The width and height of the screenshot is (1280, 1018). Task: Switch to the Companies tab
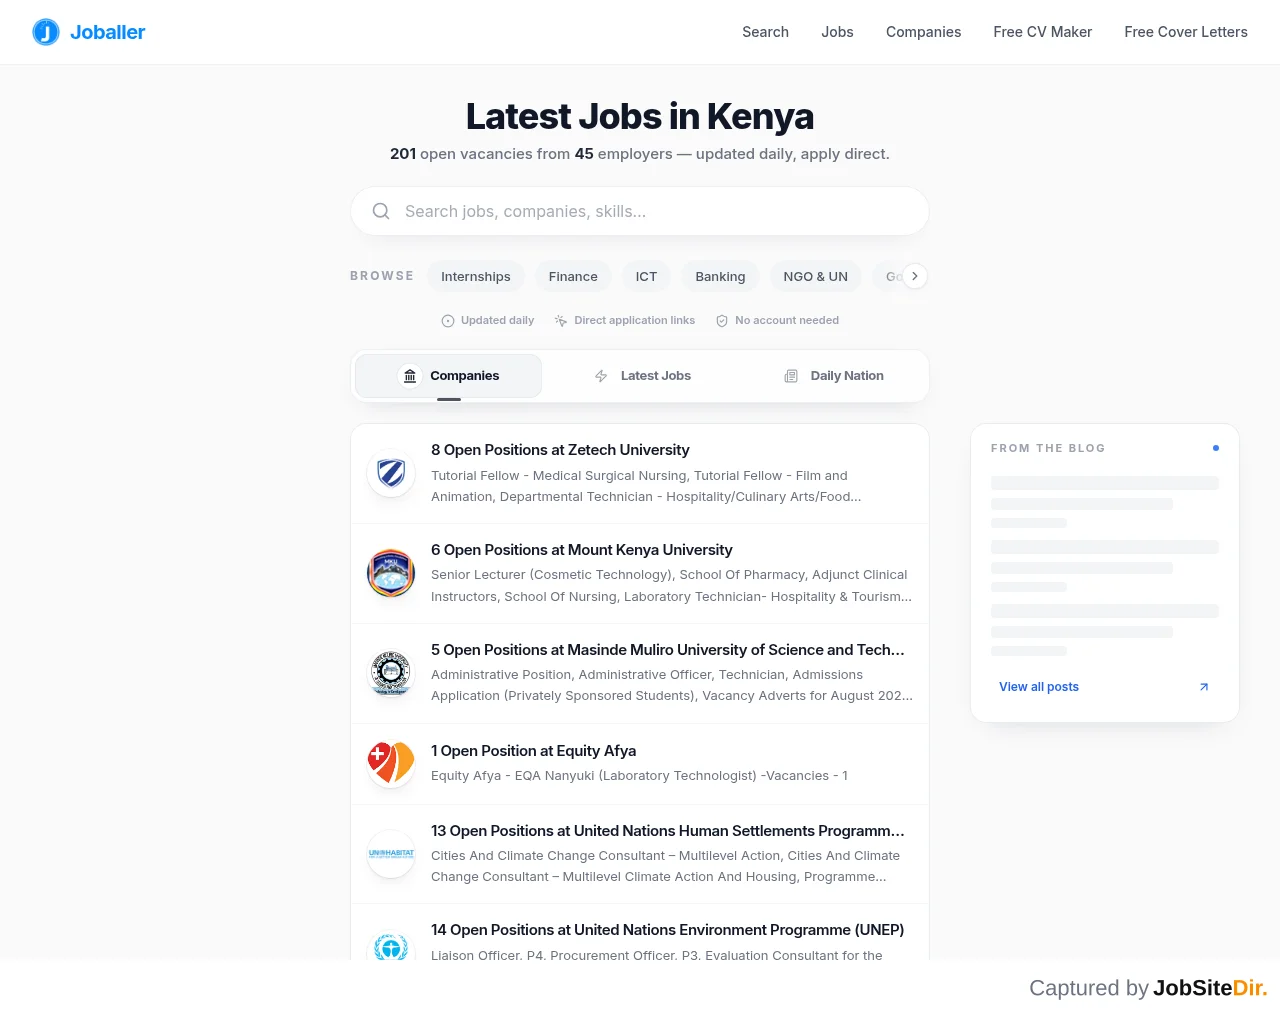coord(449,376)
